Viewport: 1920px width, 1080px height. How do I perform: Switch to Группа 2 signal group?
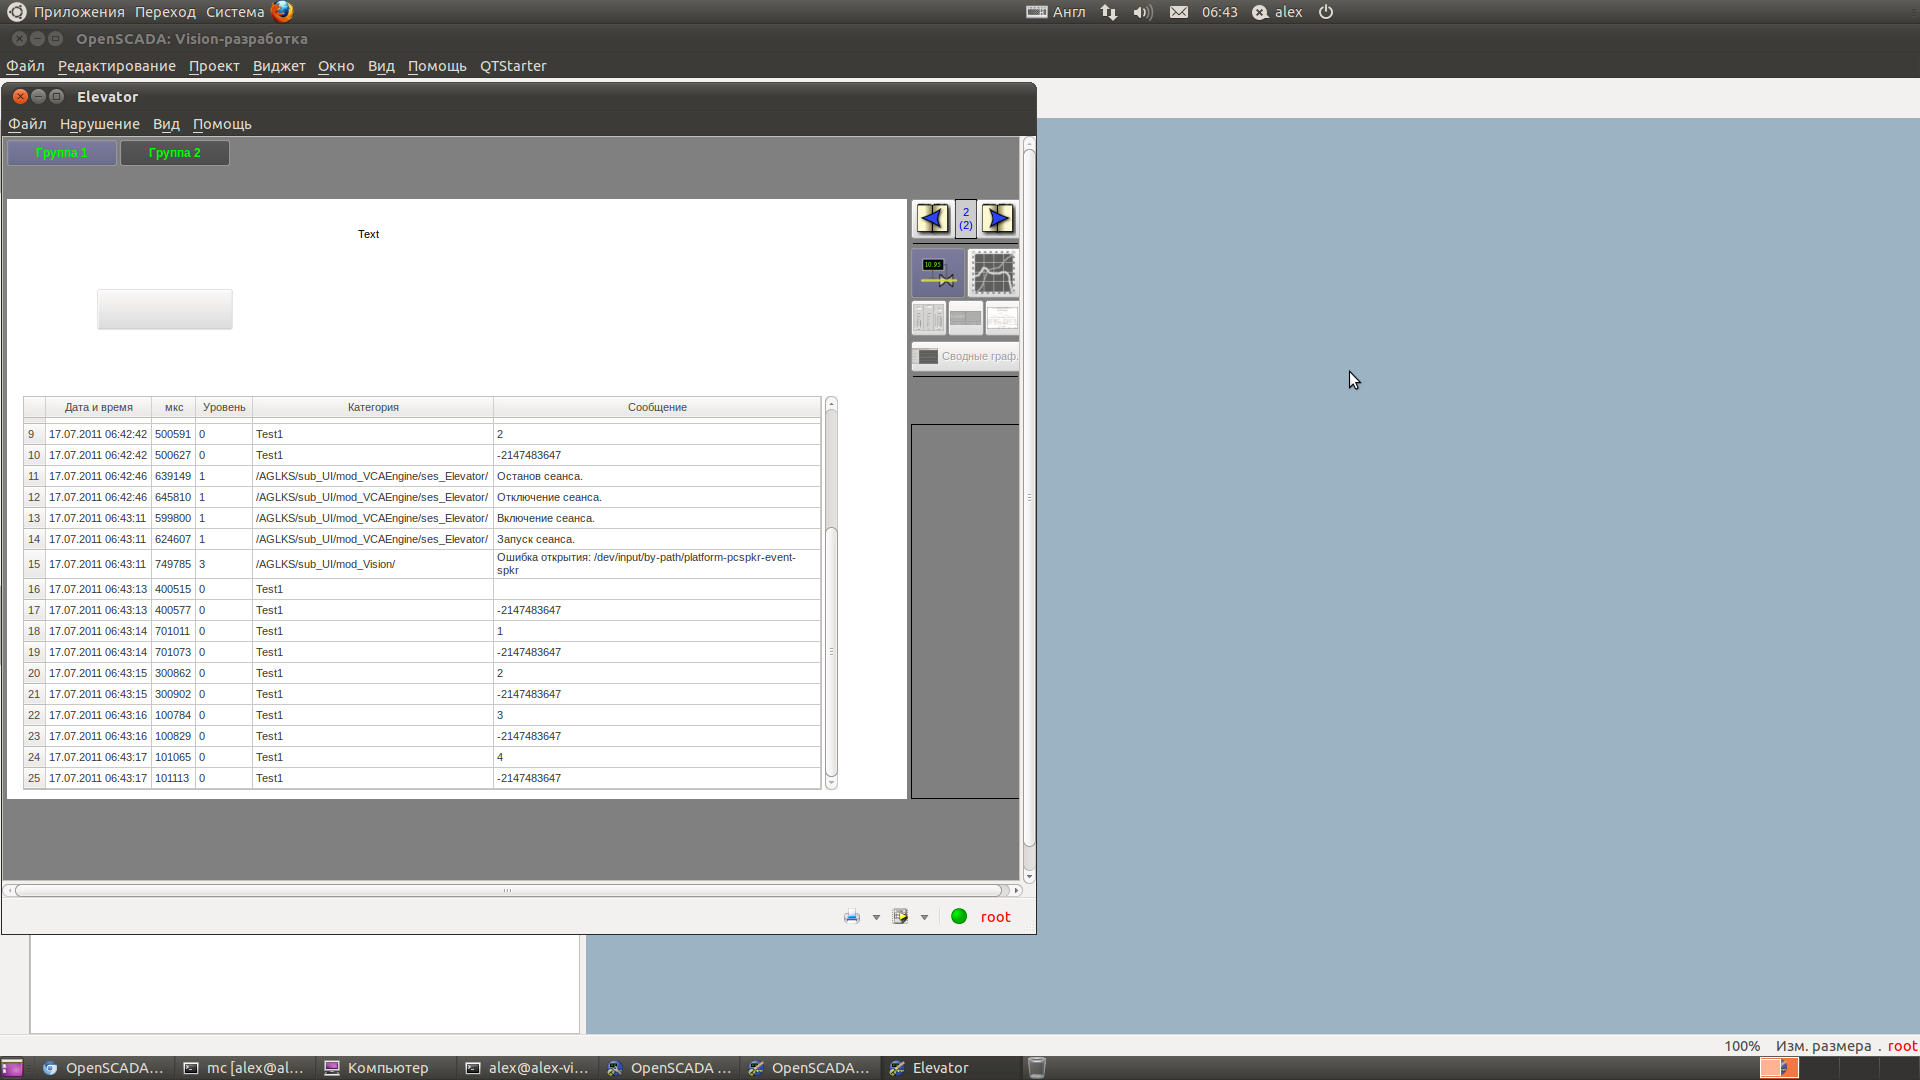(x=175, y=153)
